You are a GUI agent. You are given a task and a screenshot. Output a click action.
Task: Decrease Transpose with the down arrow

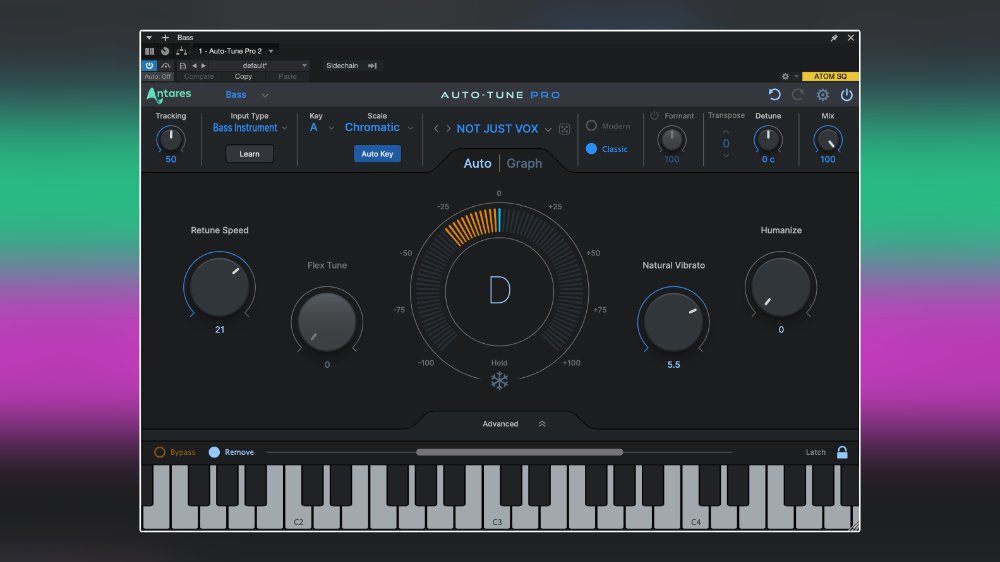click(726, 156)
